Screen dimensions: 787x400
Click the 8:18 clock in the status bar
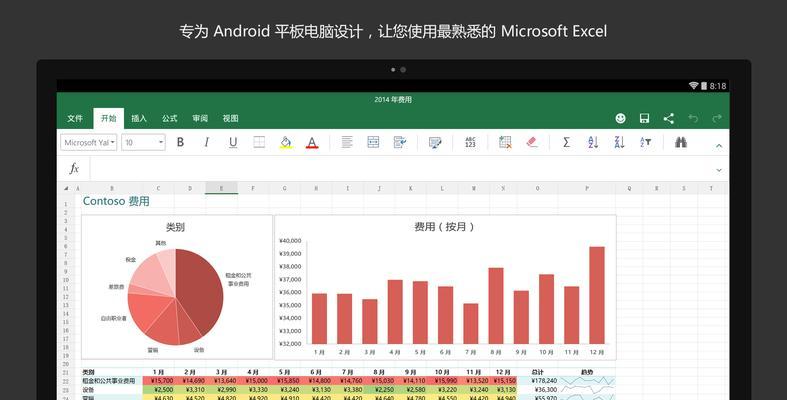[x=718, y=86]
